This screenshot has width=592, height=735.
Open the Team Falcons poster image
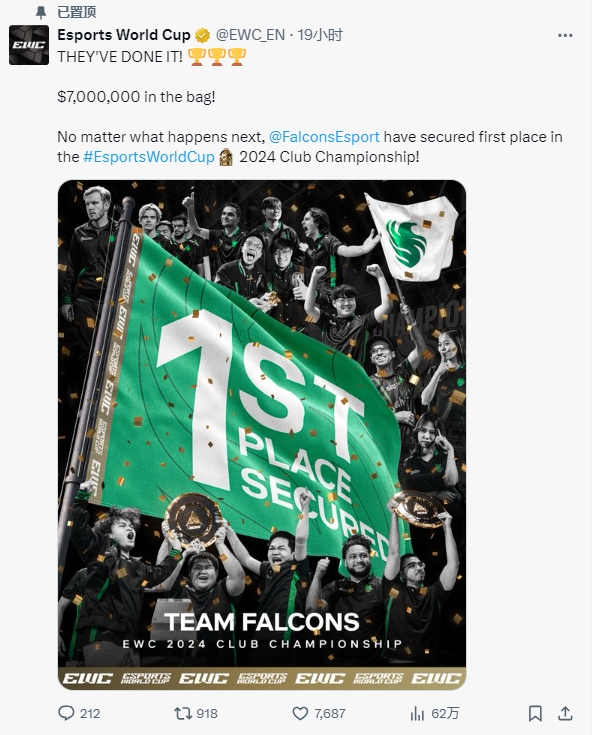262,435
